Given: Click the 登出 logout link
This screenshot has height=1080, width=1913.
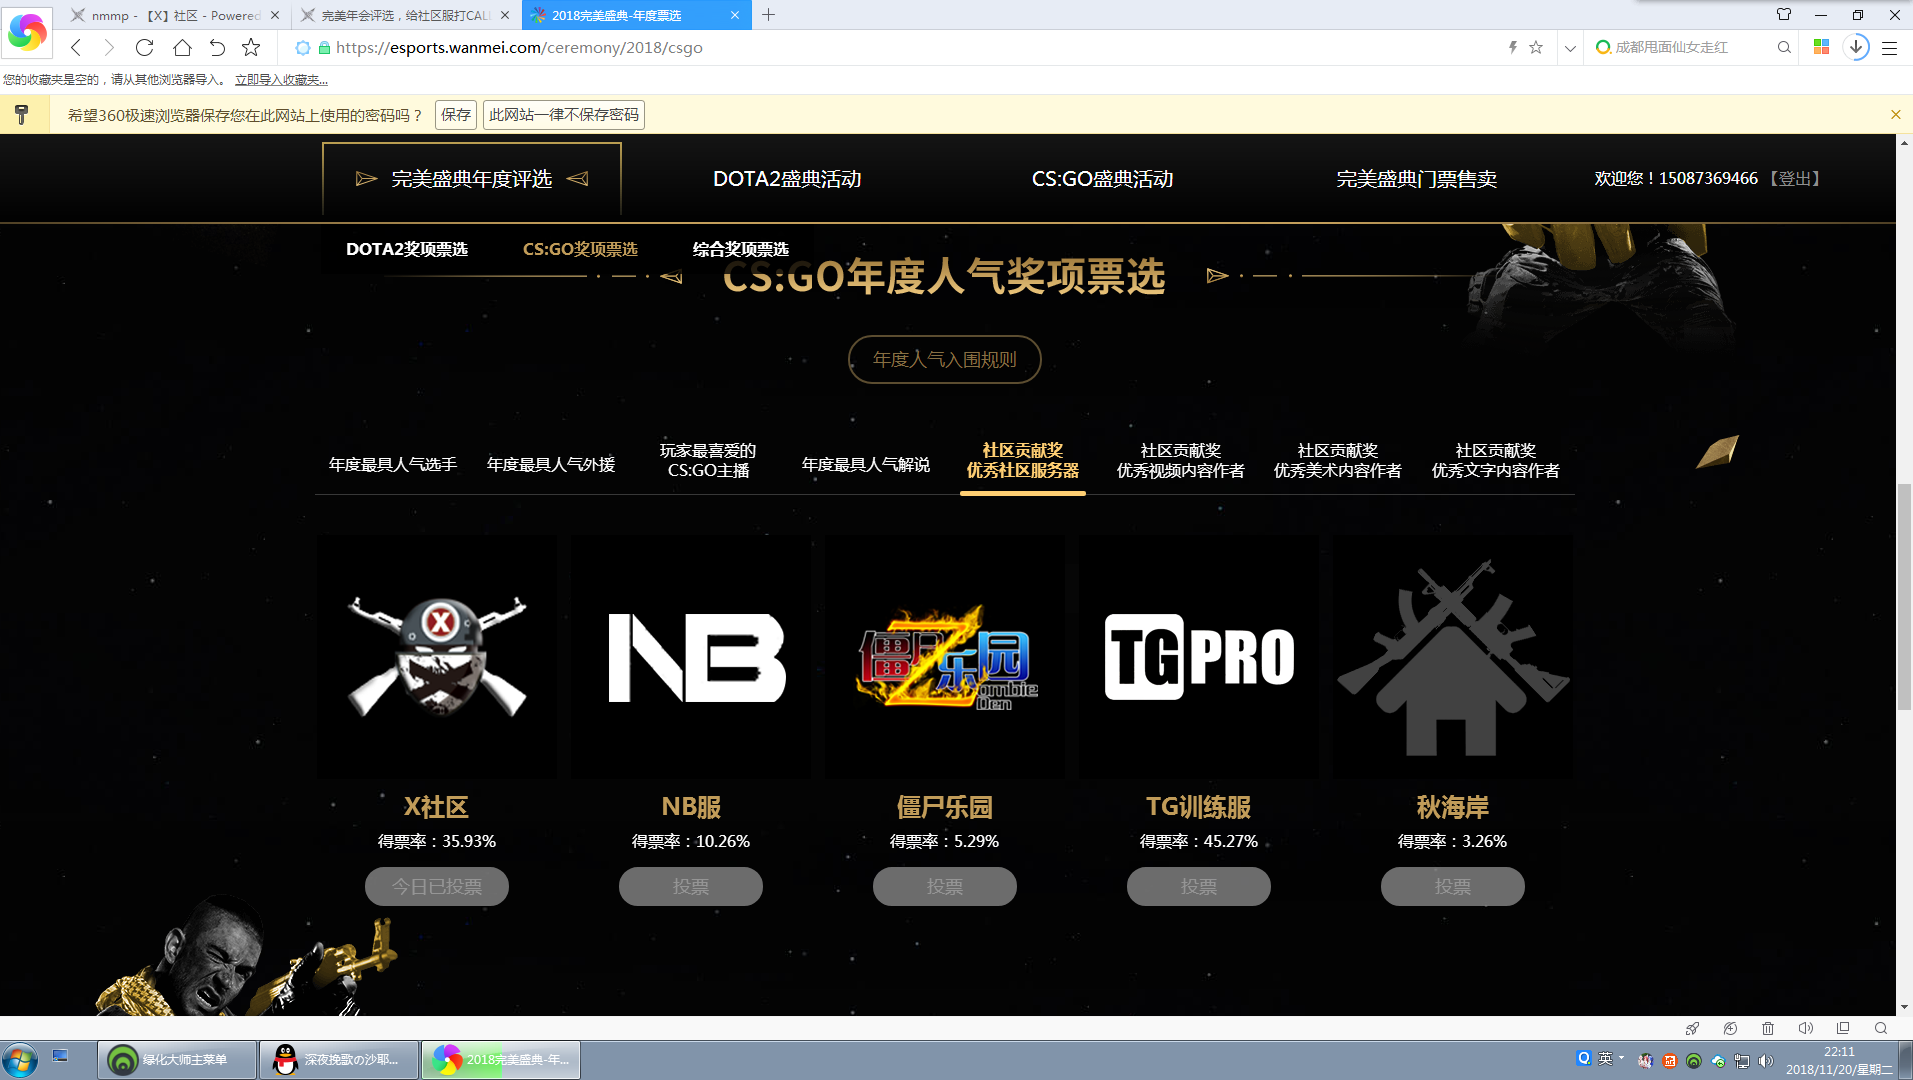Looking at the screenshot, I should pos(1795,179).
